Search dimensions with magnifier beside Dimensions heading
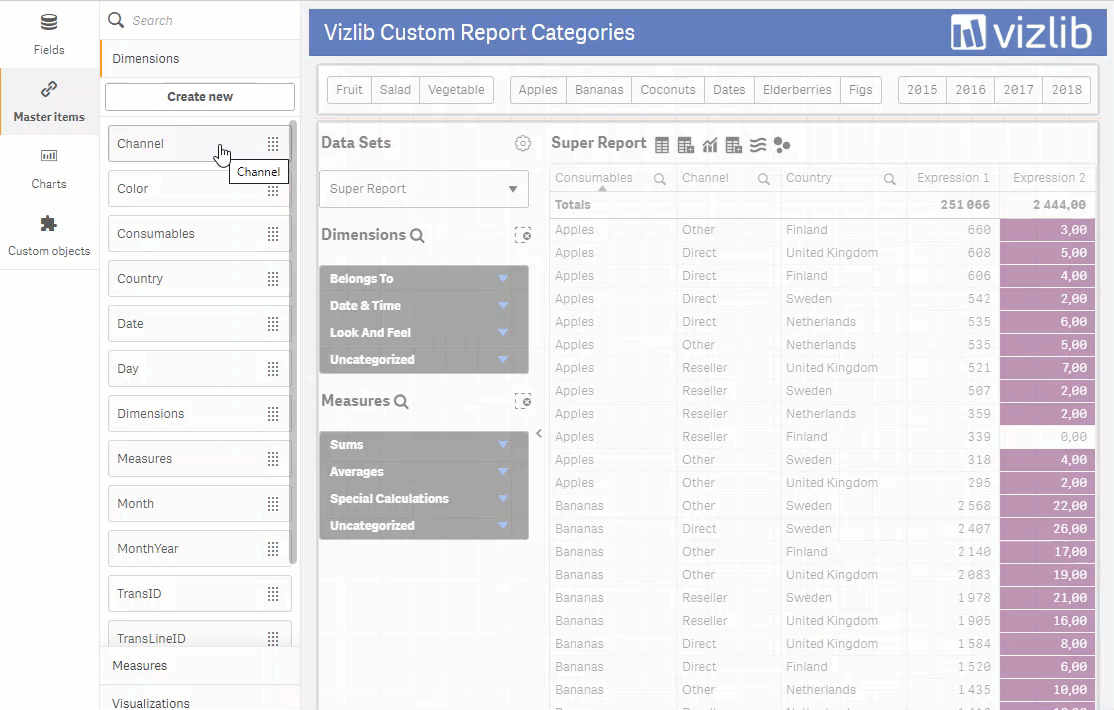The width and height of the screenshot is (1114, 710). tap(417, 235)
